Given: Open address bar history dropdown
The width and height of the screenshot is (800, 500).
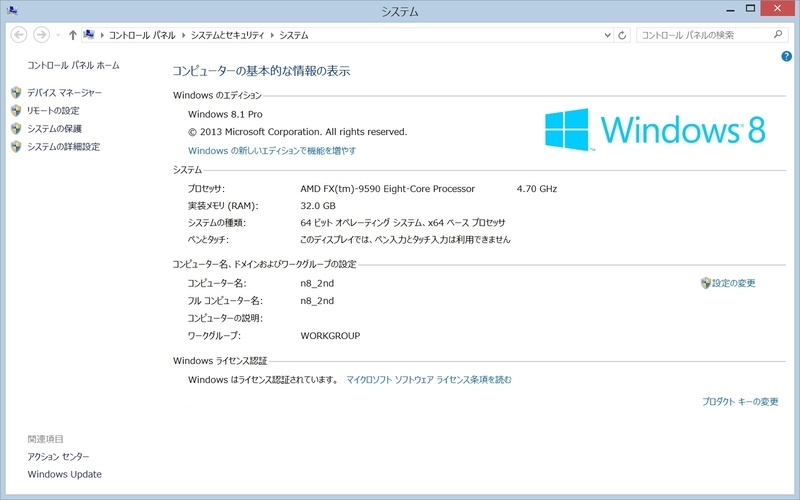Looking at the screenshot, I should 607,35.
